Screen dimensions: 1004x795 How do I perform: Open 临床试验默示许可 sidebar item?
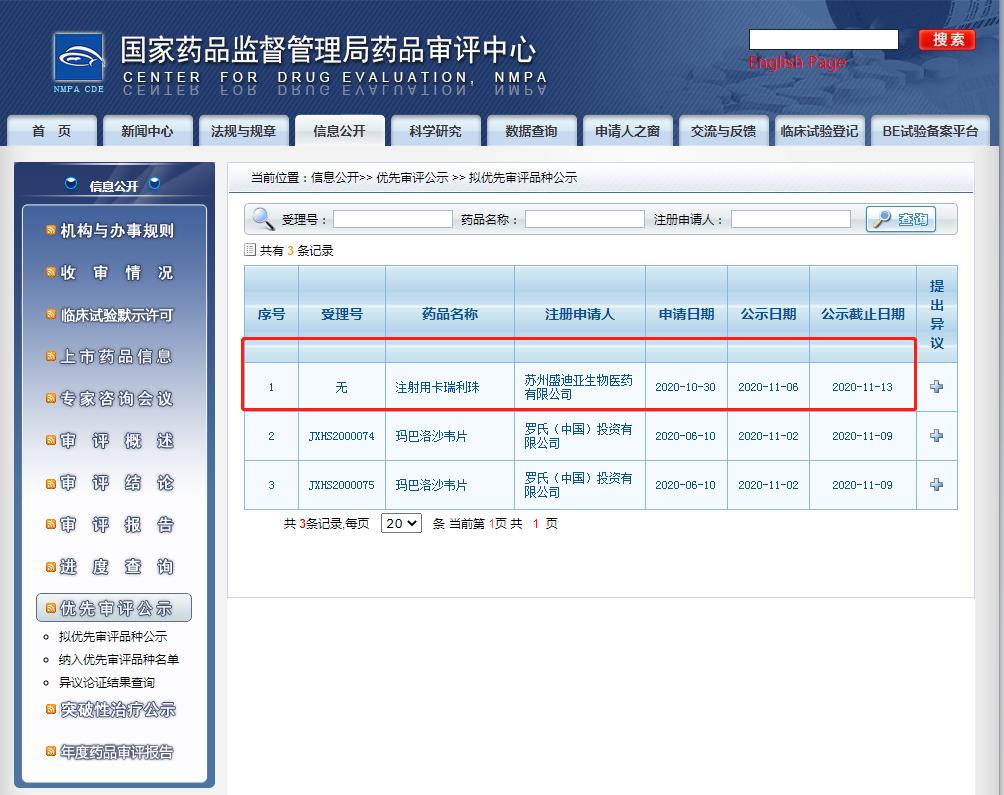[117, 315]
